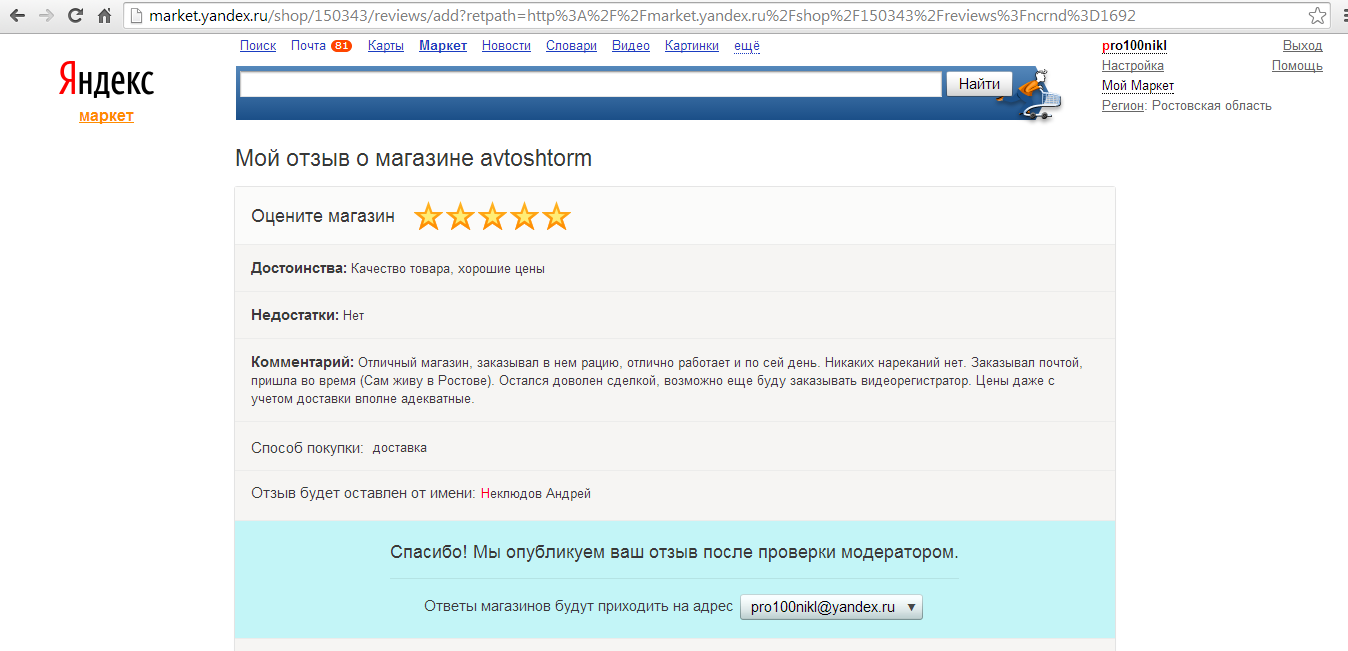Click the reviewer name Неклюдов Андрей
The width and height of the screenshot is (1348, 651).
click(536, 494)
